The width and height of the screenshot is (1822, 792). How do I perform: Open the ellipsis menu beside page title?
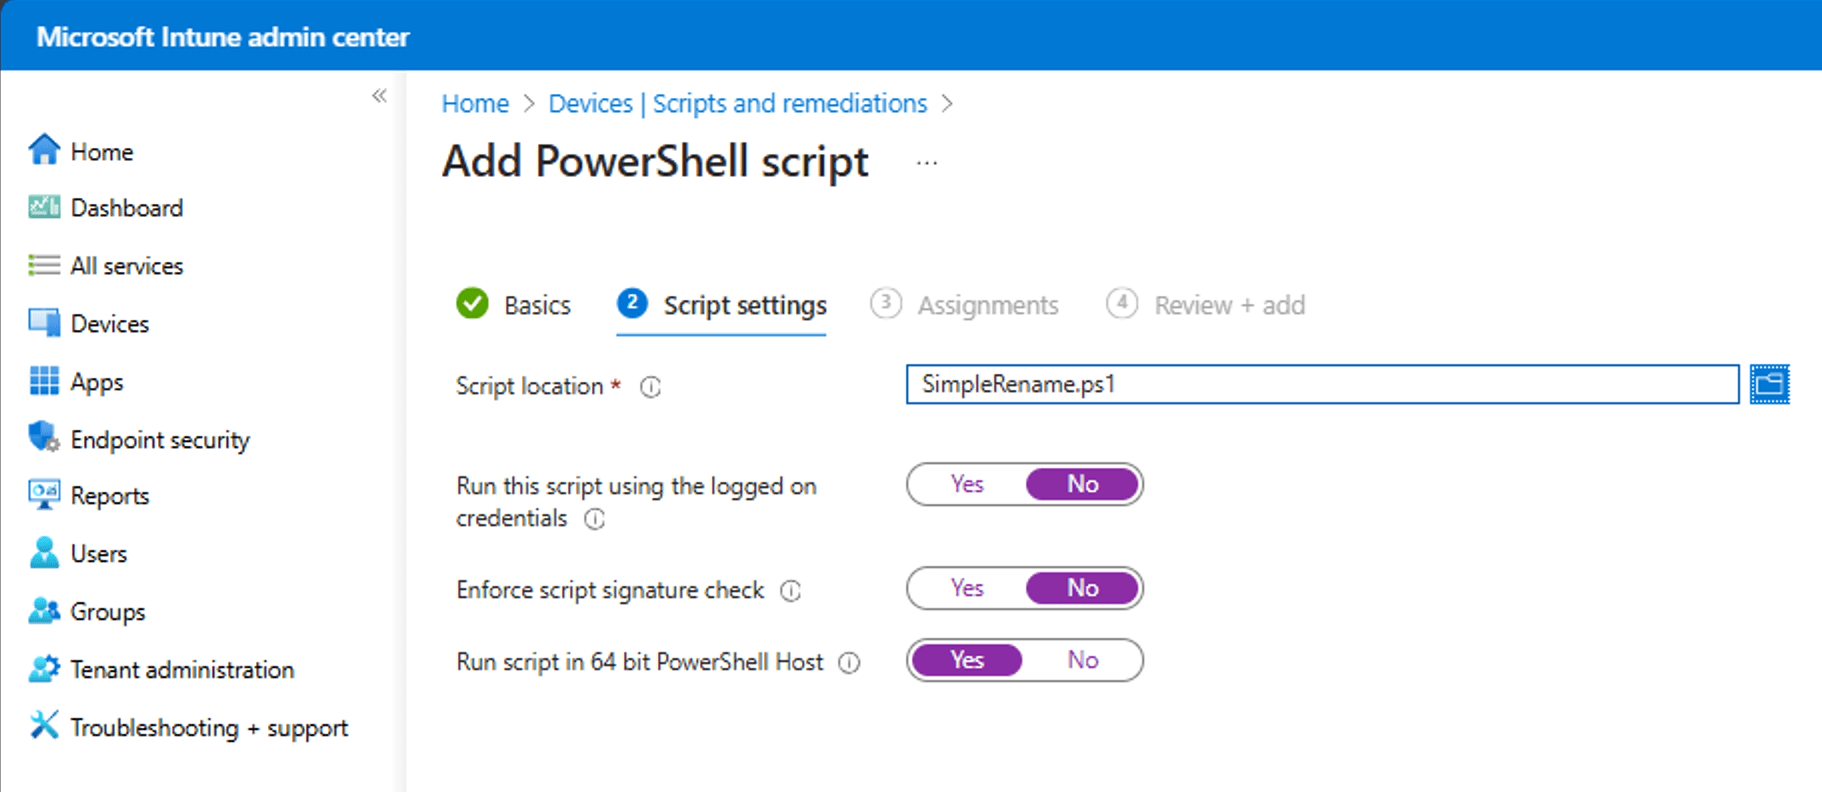point(927,162)
